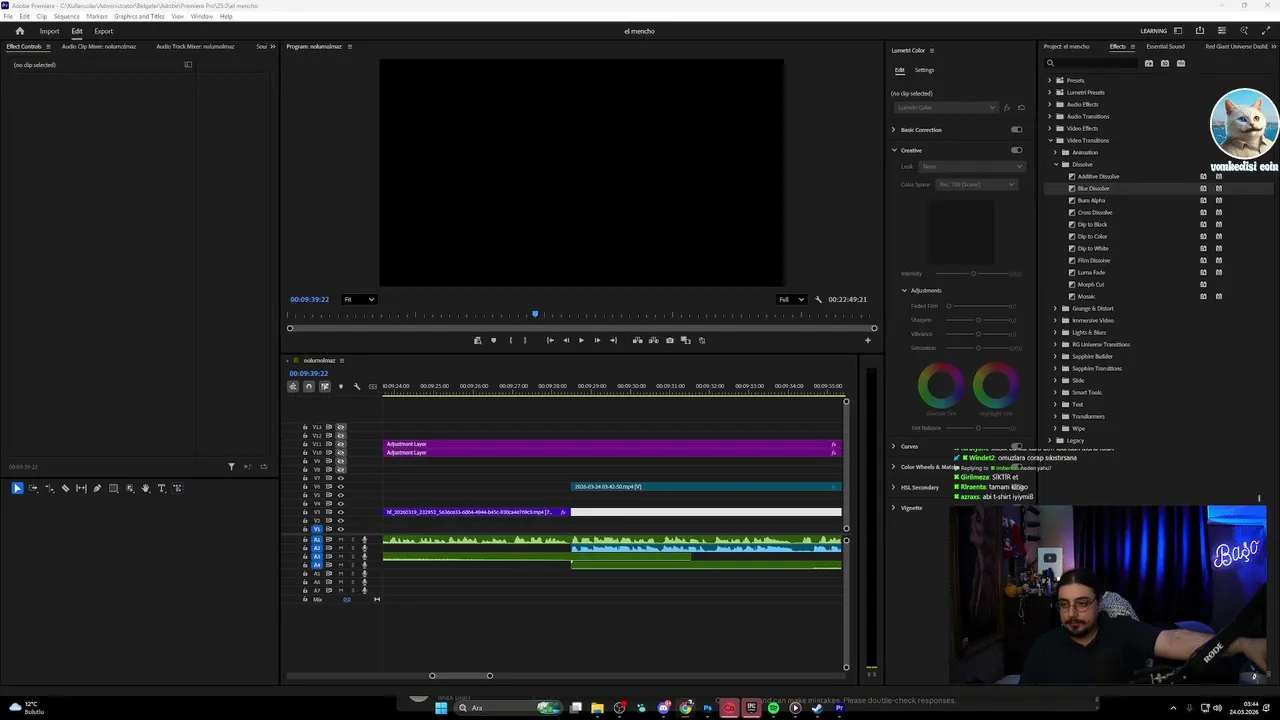Click the Shadow Tint color wheel
Viewport: 1280px width, 720px height.
941,384
